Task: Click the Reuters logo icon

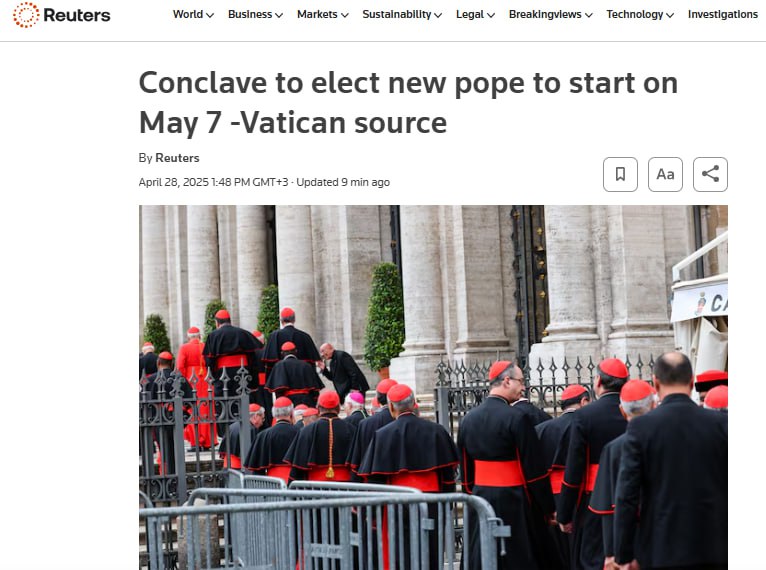Action: click(x=26, y=15)
